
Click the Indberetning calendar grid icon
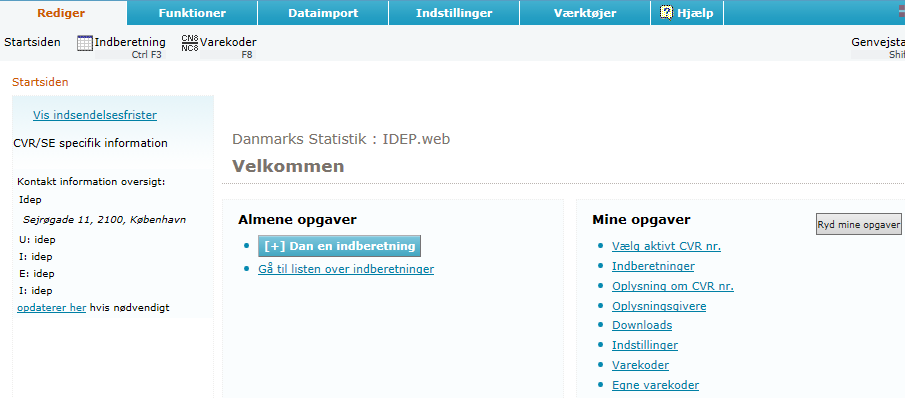tap(85, 43)
